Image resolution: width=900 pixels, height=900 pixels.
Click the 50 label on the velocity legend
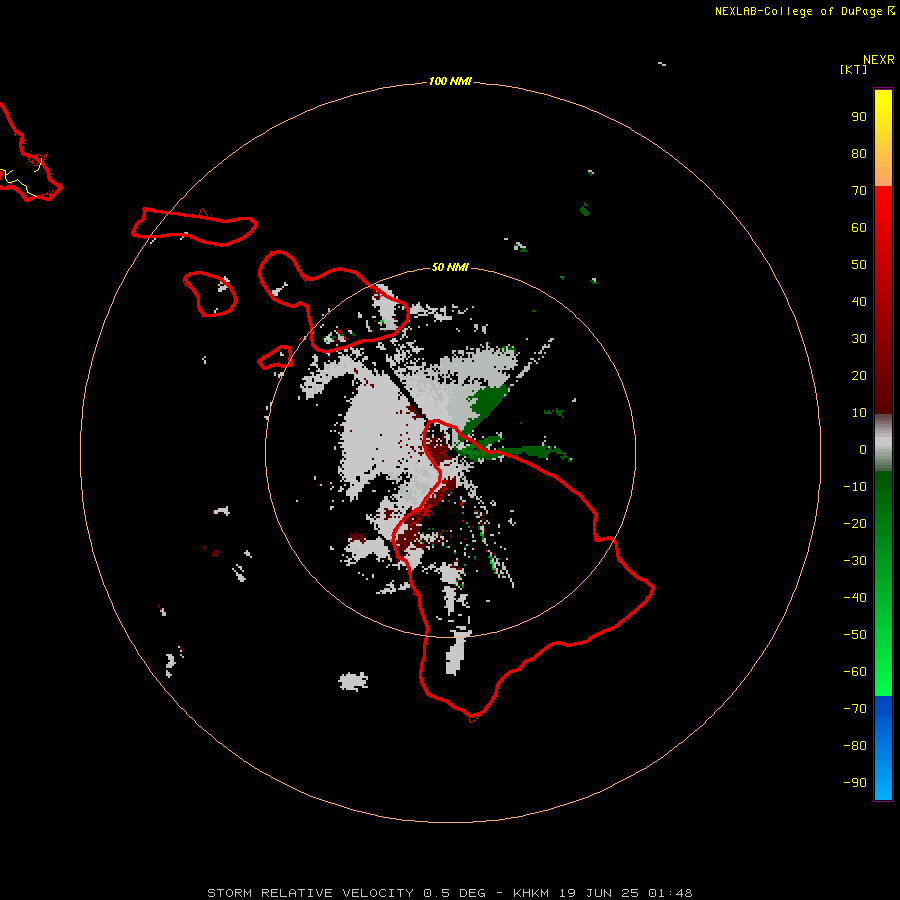click(x=859, y=265)
